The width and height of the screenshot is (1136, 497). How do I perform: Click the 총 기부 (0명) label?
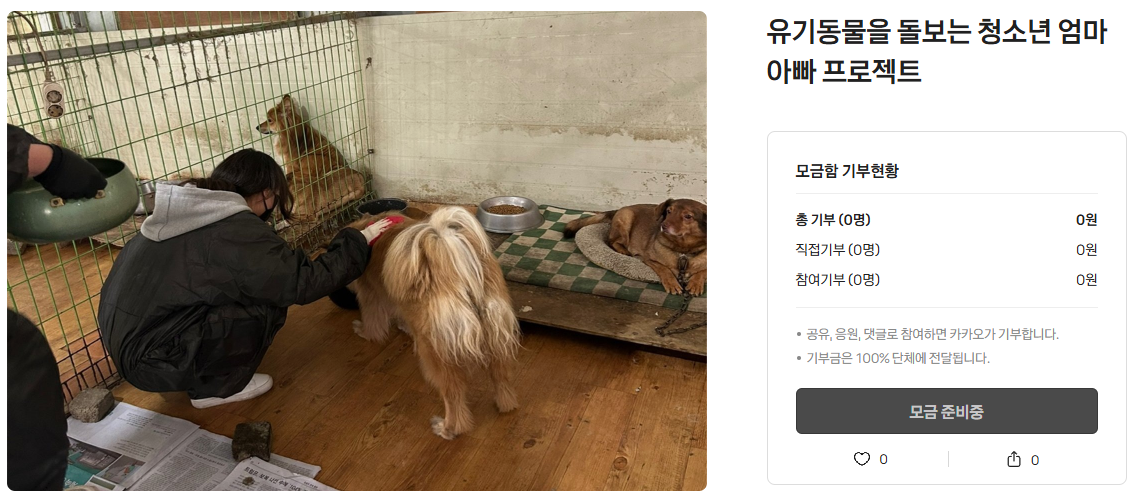tap(832, 220)
